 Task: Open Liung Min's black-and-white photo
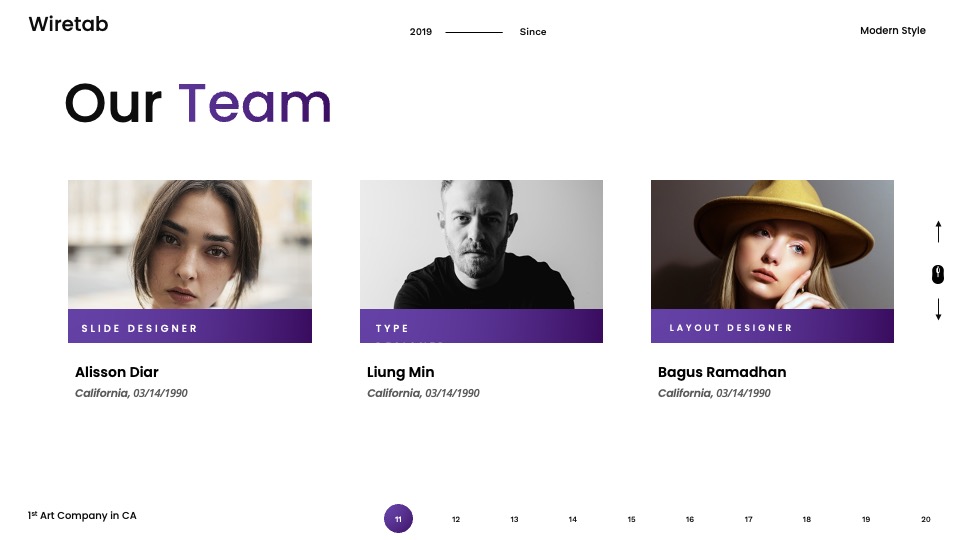481,244
